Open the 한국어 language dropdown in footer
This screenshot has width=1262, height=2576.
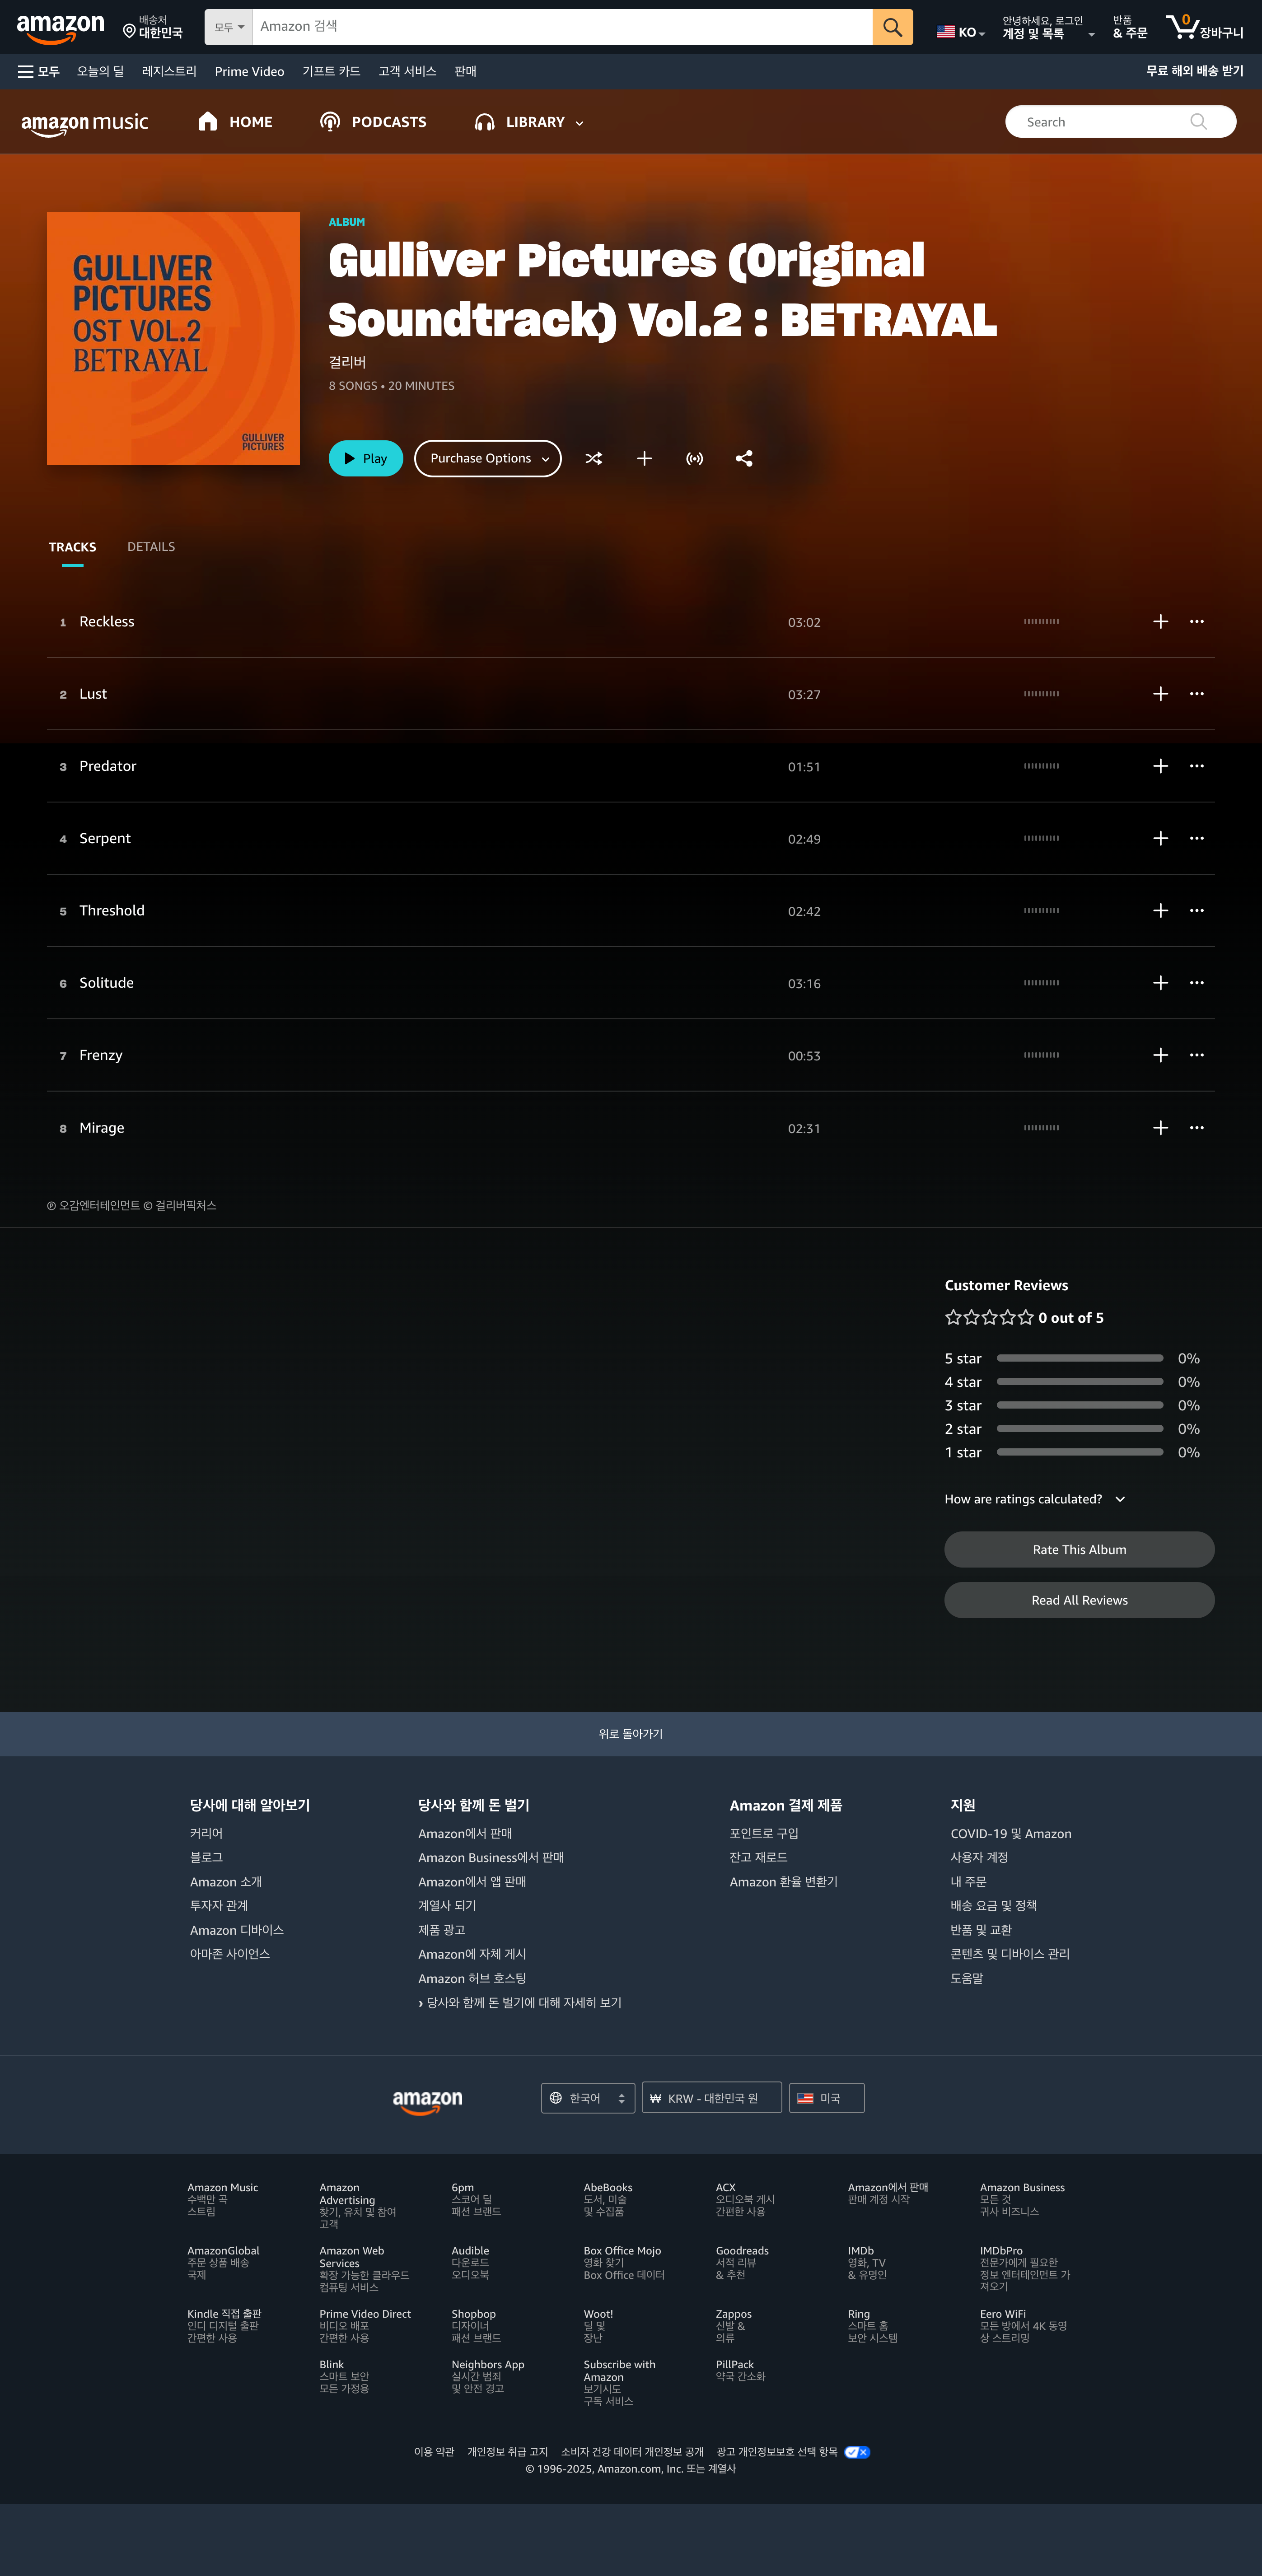[588, 2099]
